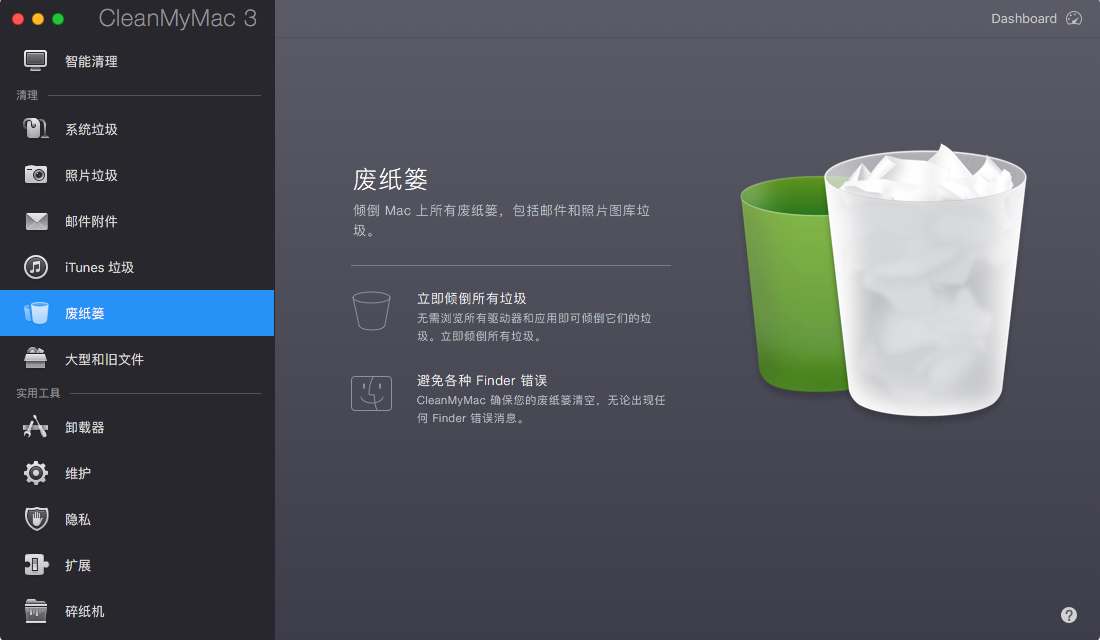Go to 扩展 in the sidebar
Image resolution: width=1100 pixels, height=640 pixels.
pos(137,566)
